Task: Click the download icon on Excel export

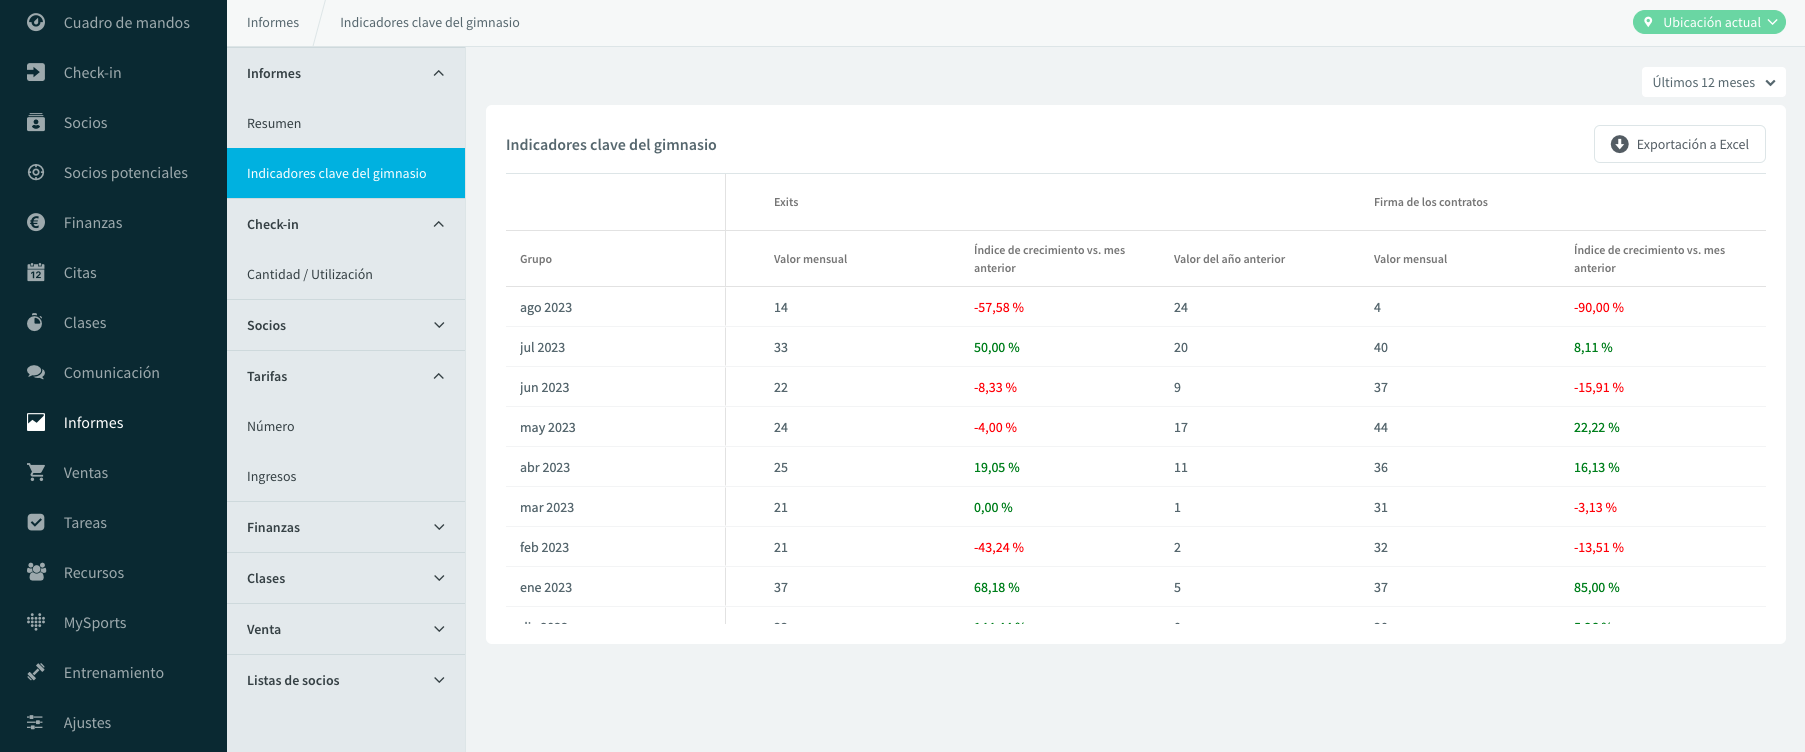Action: [1620, 144]
